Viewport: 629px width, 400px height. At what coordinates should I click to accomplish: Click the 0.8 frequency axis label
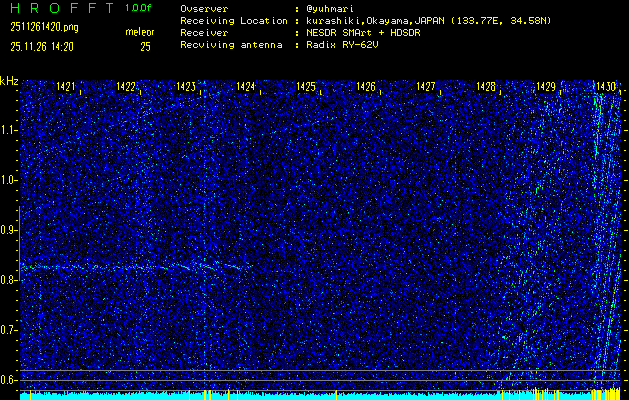[x=9, y=280]
